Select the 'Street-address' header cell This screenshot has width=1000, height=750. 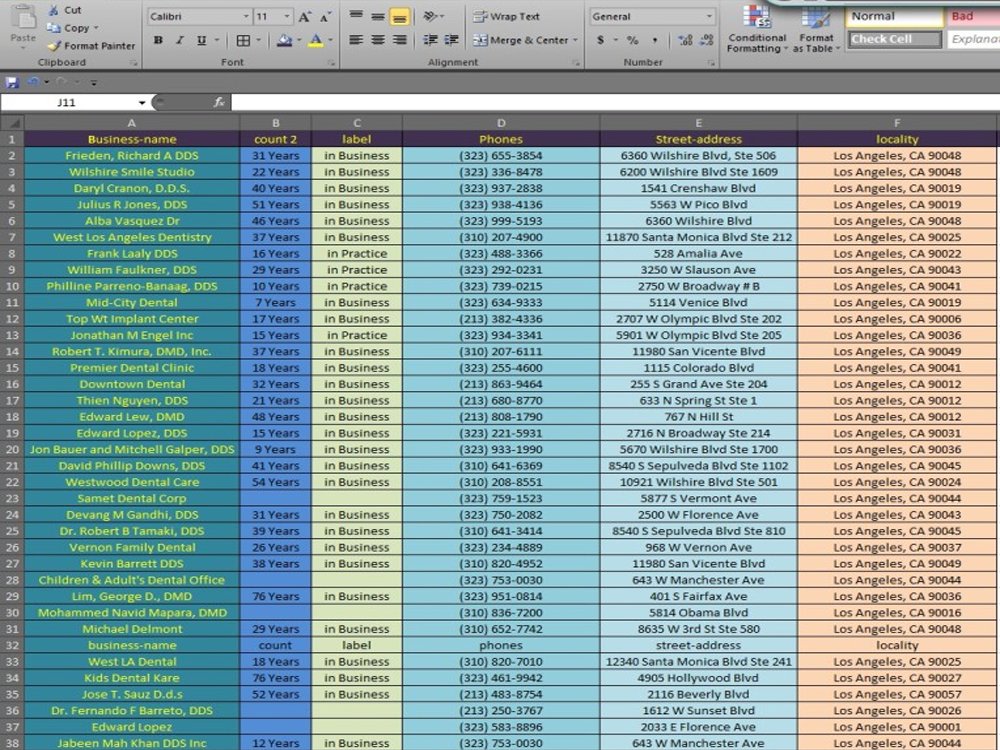(699, 139)
